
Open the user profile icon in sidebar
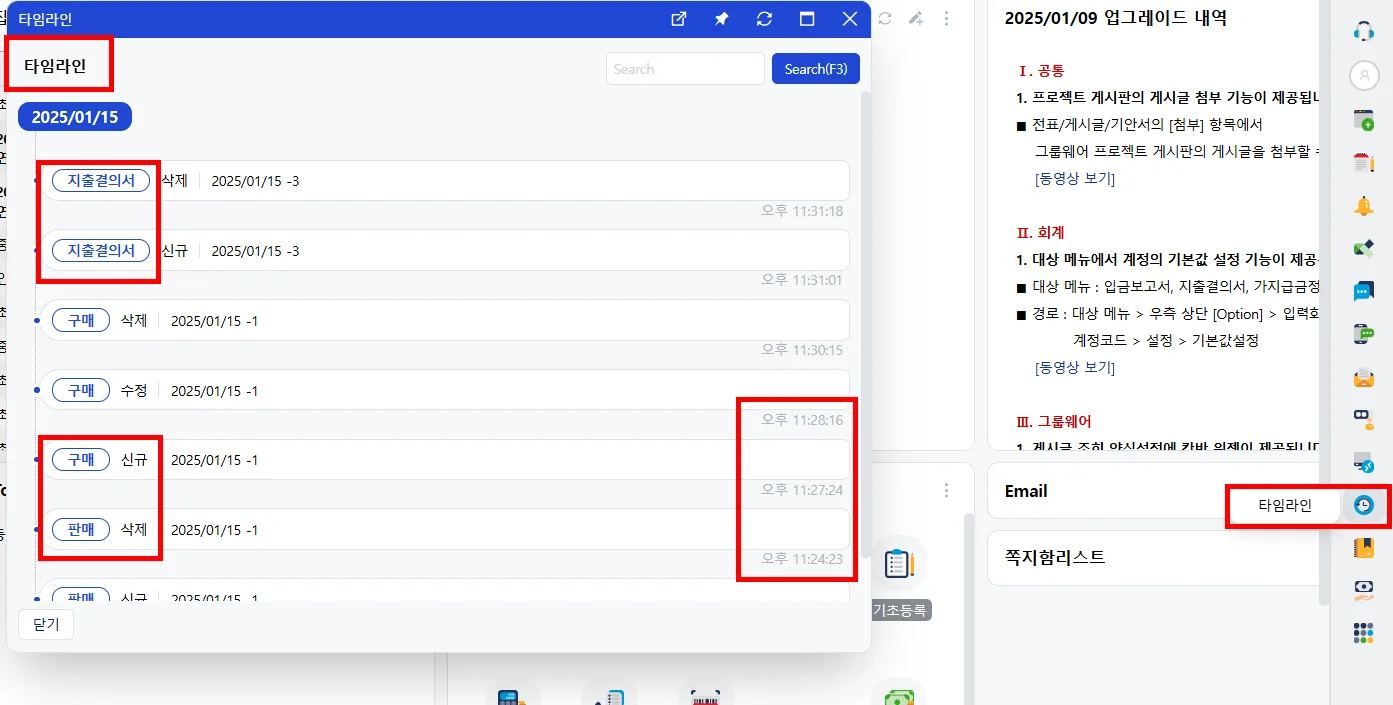(1364, 75)
